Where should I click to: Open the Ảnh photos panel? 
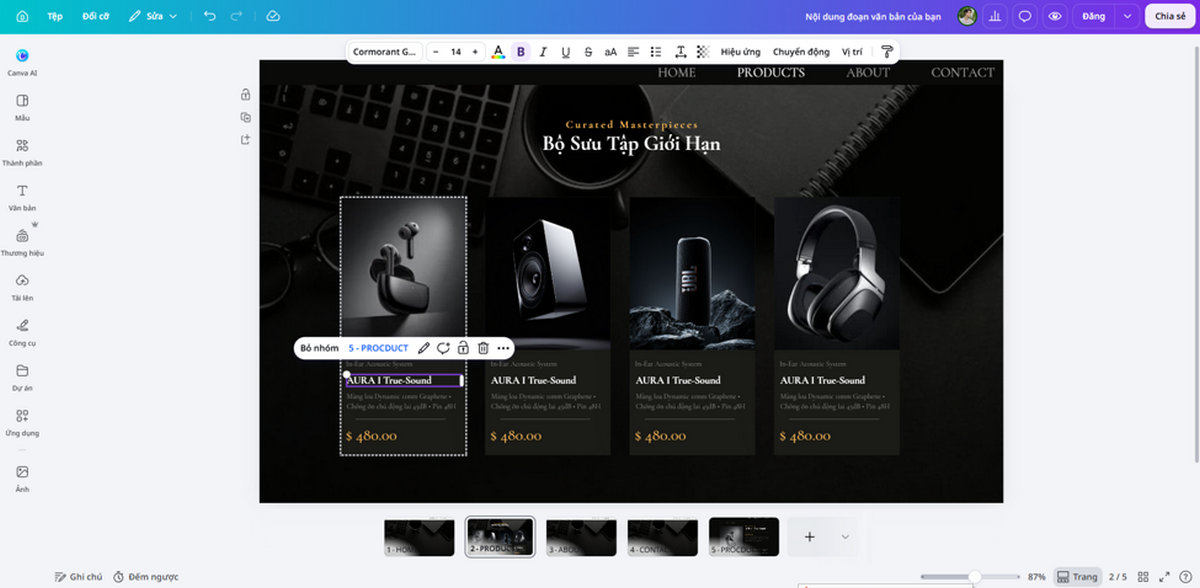tap(22, 477)
